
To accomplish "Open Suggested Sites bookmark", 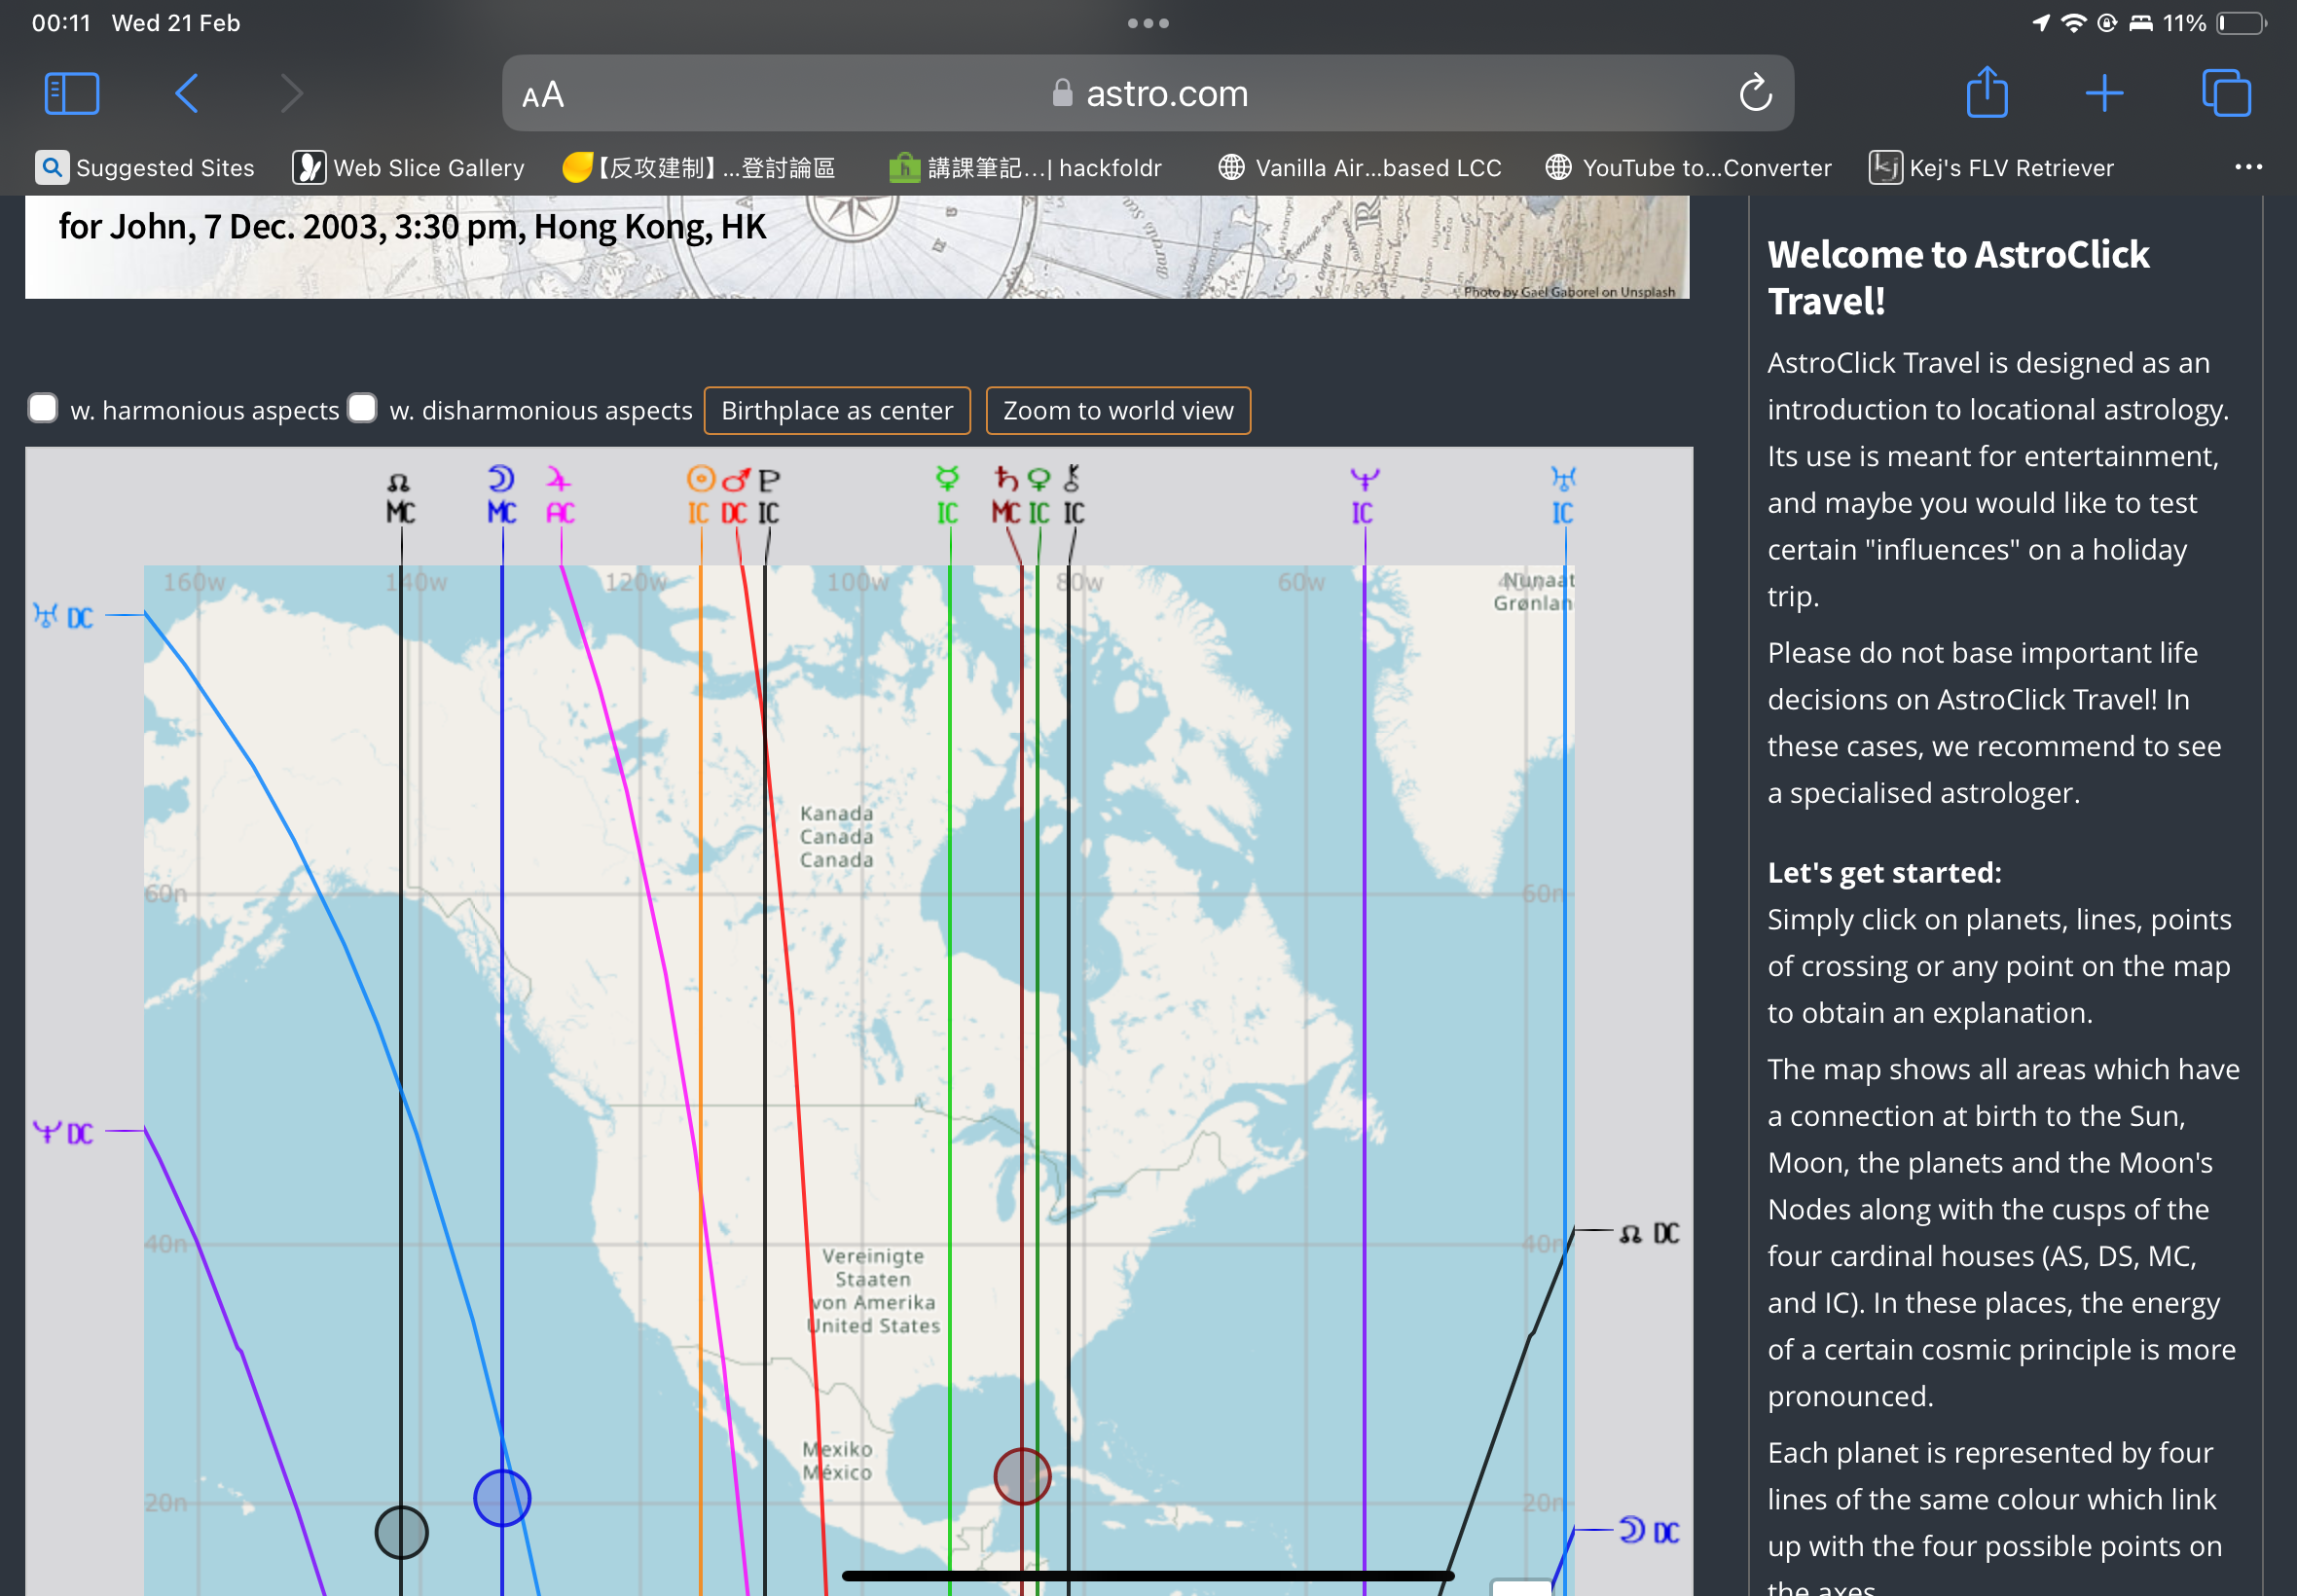I will pyautogui.click(x=146, y=167).
